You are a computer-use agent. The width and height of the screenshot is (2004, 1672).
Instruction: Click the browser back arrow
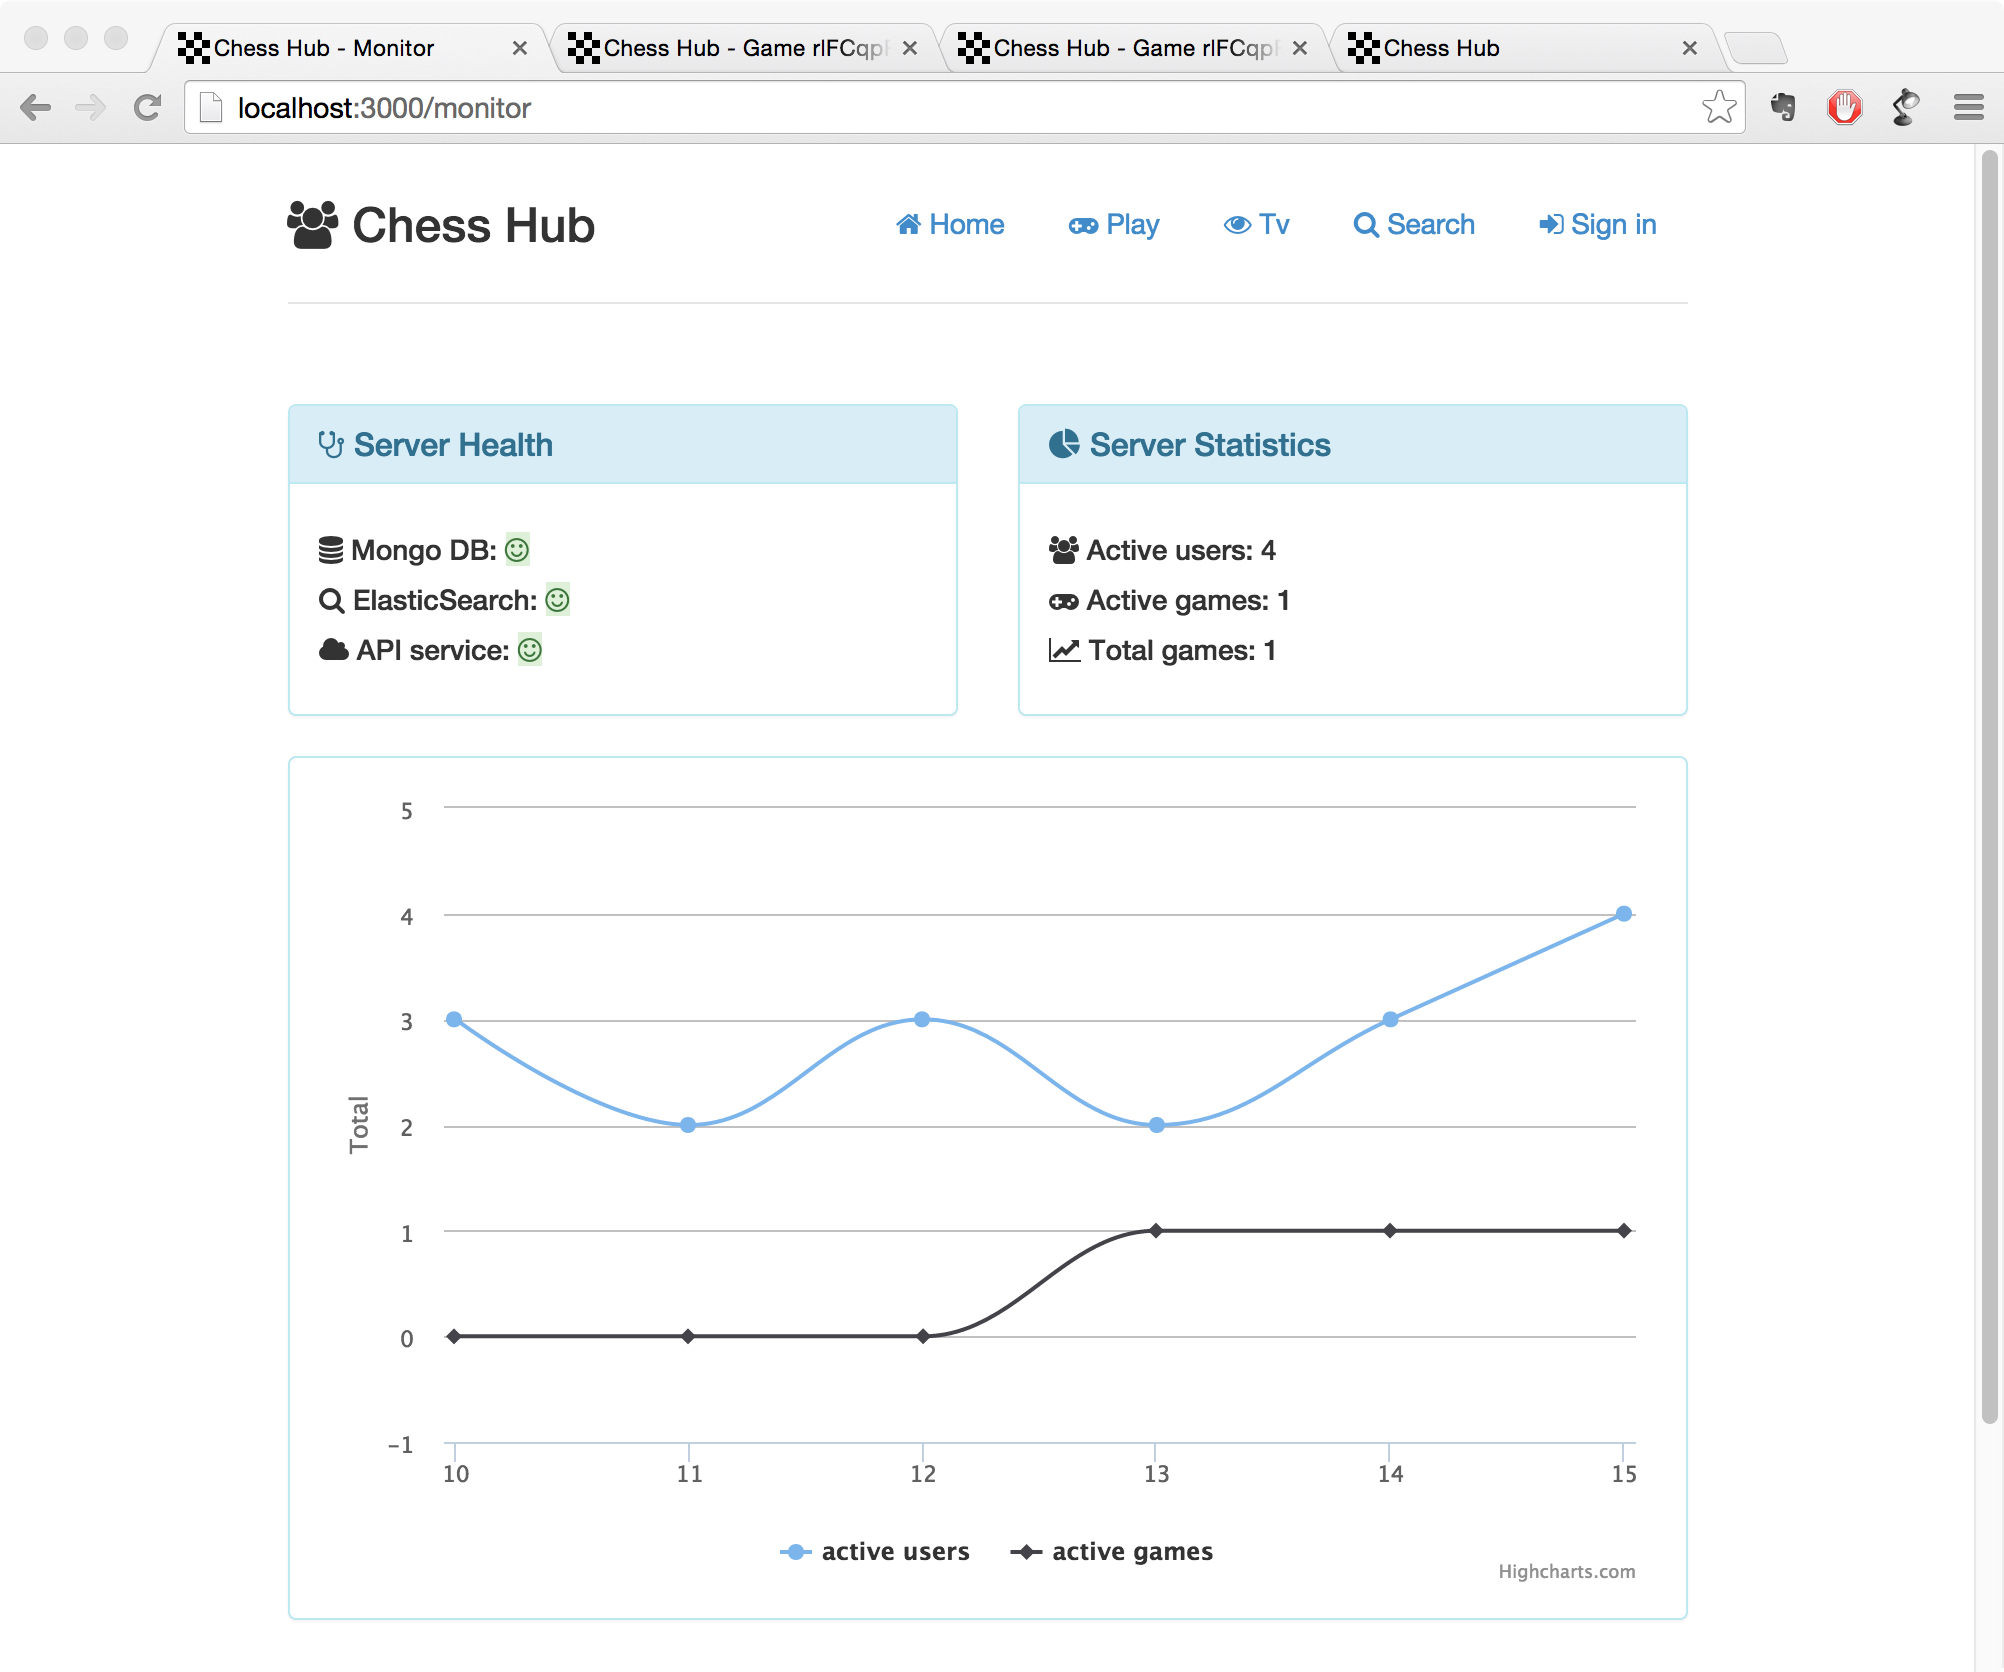click(x=35, y=107)
